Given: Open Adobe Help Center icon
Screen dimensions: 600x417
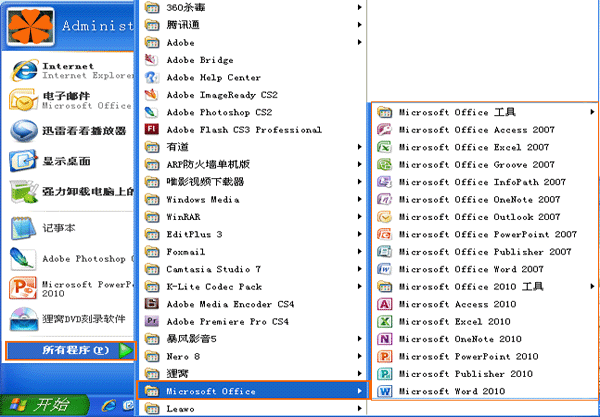Looking at the screenshot, I should coord(152,77).
